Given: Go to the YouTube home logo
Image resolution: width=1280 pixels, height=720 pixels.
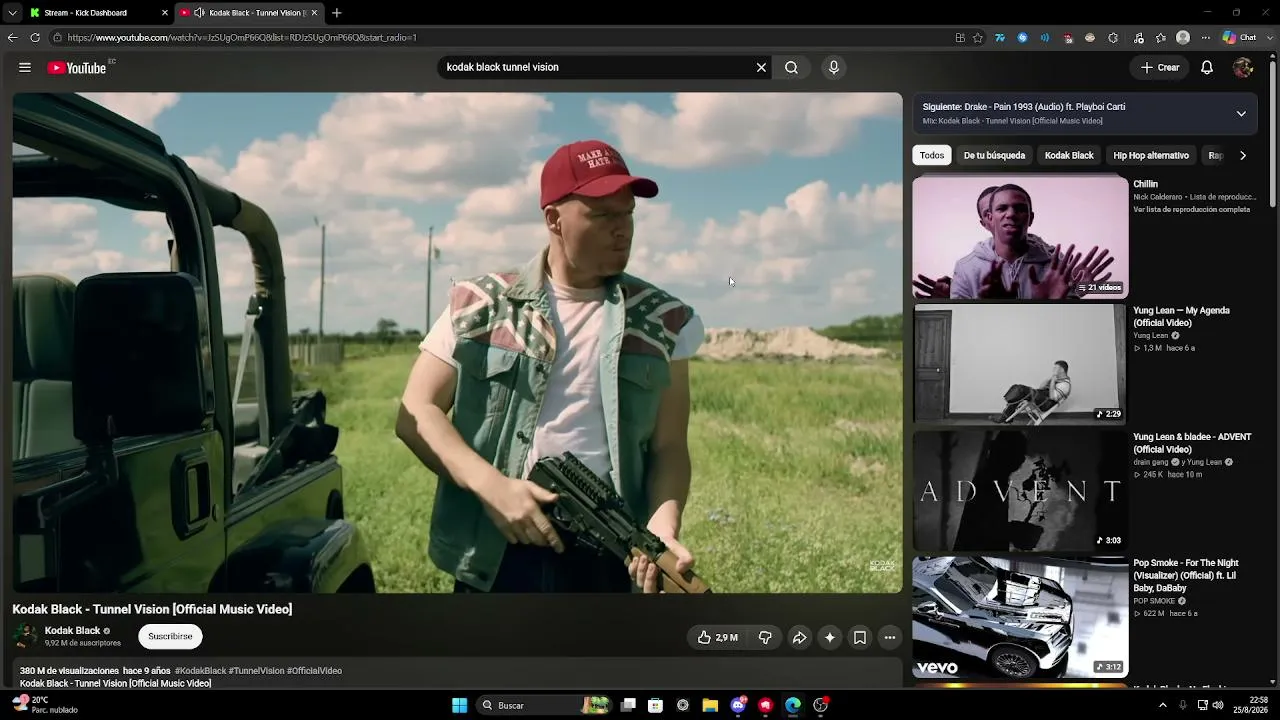Looking at the screenshot, I should (77, 68).
